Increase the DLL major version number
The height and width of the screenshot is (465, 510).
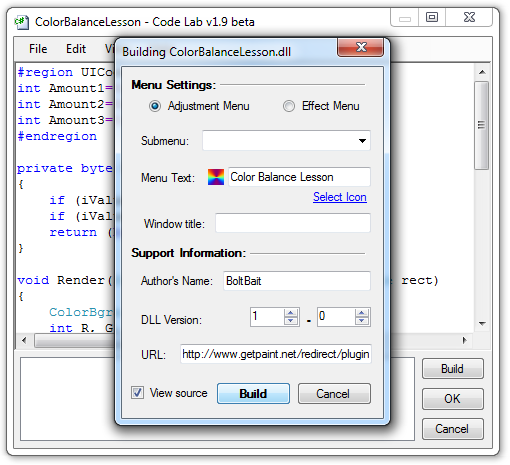tap(291, 313)
